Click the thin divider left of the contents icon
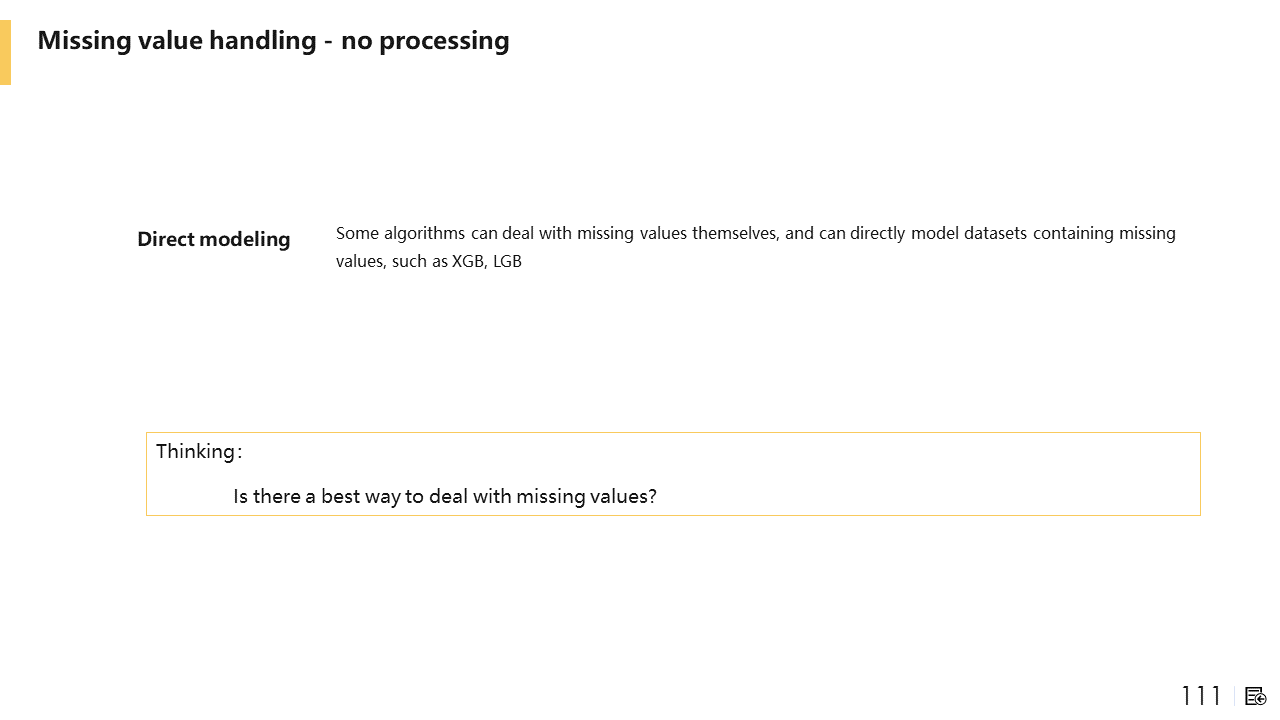1280x720 pixels. (x=1235, y=696)
